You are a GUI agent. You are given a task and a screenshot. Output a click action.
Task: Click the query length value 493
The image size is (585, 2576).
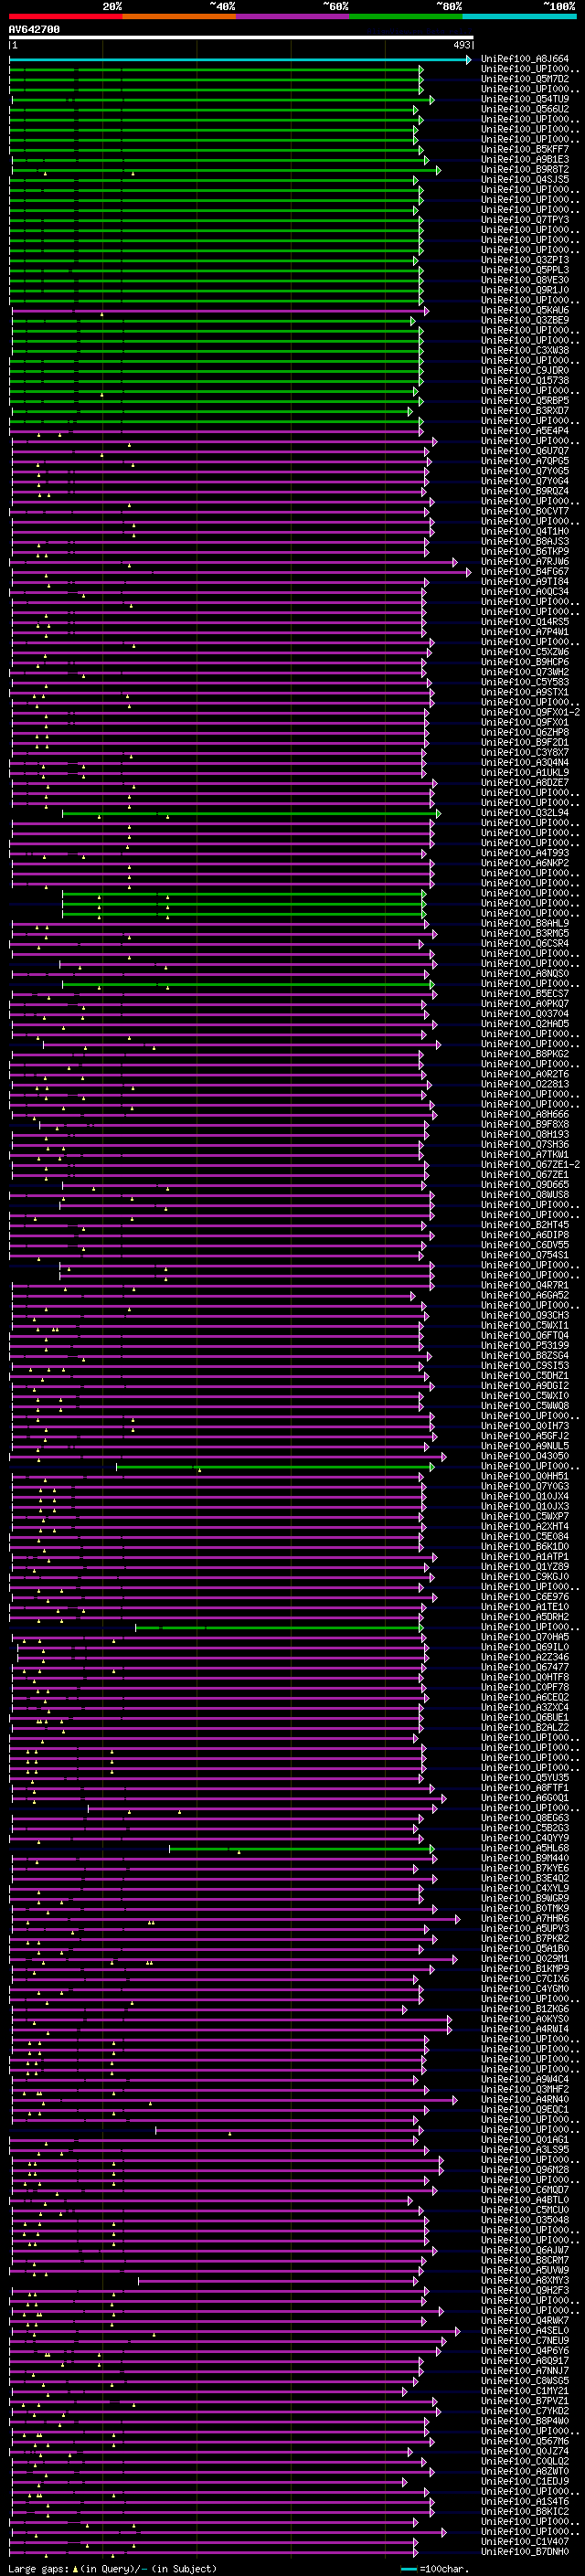pyautogui.click(x=461, y=45)
